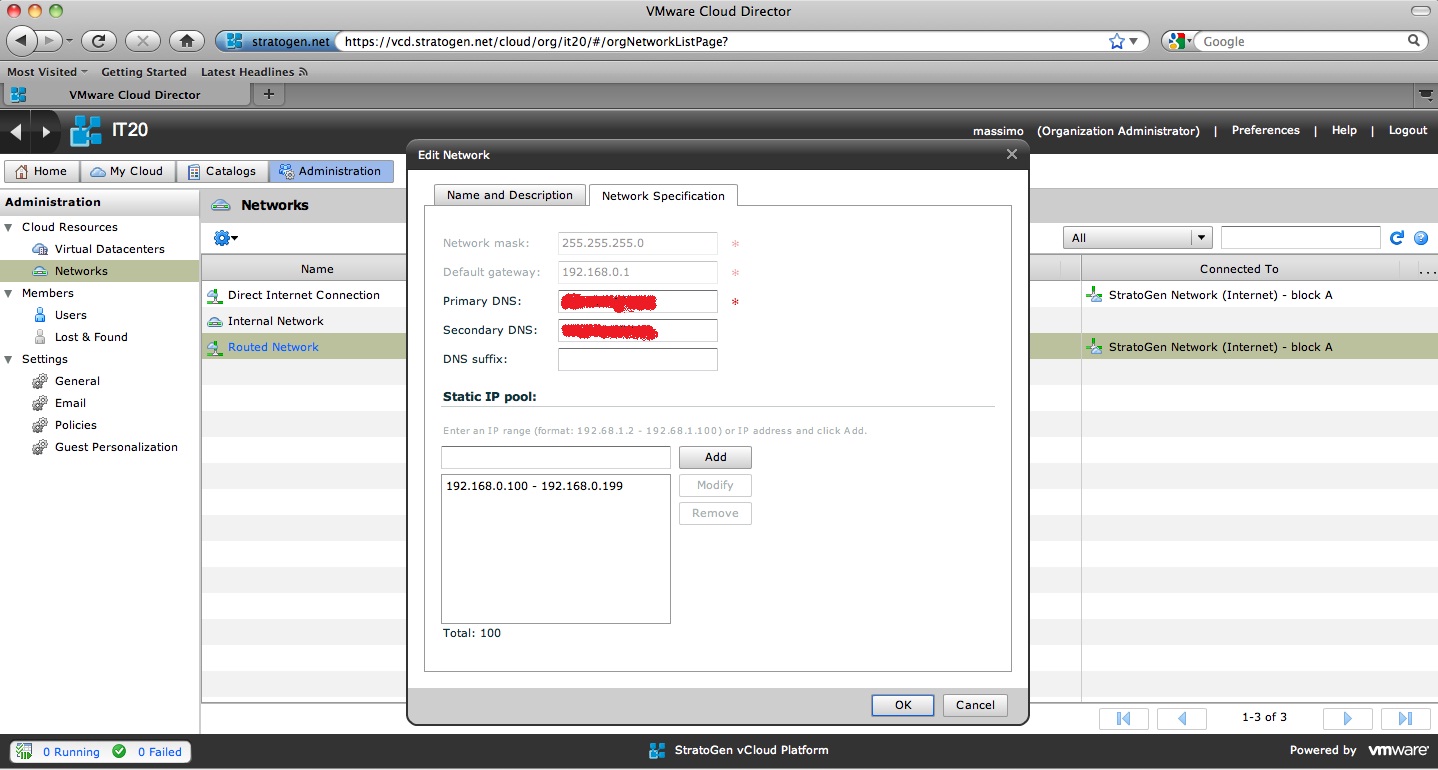
Task: Open Guest Personalization in sidebar
Action: pyautogui.click(x=116, y=447)
